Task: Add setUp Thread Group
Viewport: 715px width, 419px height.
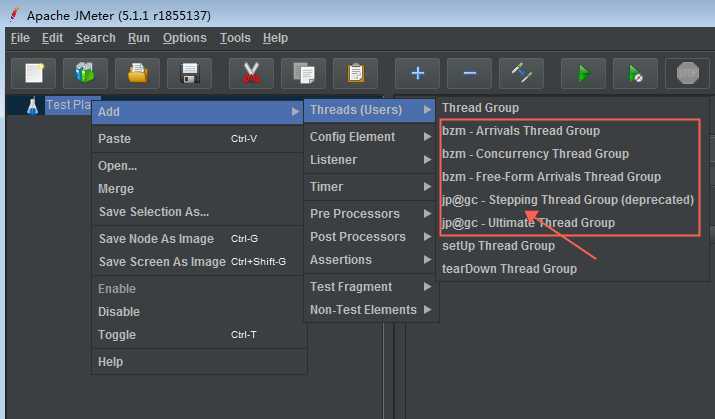Action: 571,246
